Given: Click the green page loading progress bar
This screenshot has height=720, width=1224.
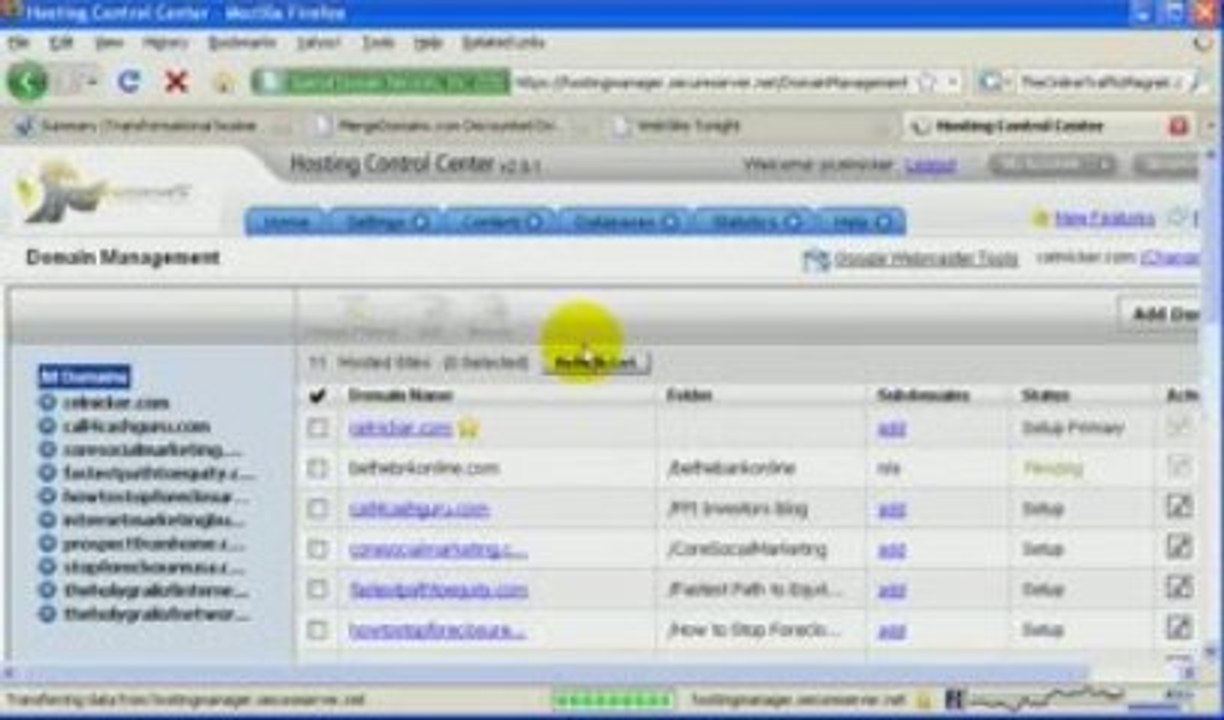Looking at the screenshot, I should (x=613, y=700).
